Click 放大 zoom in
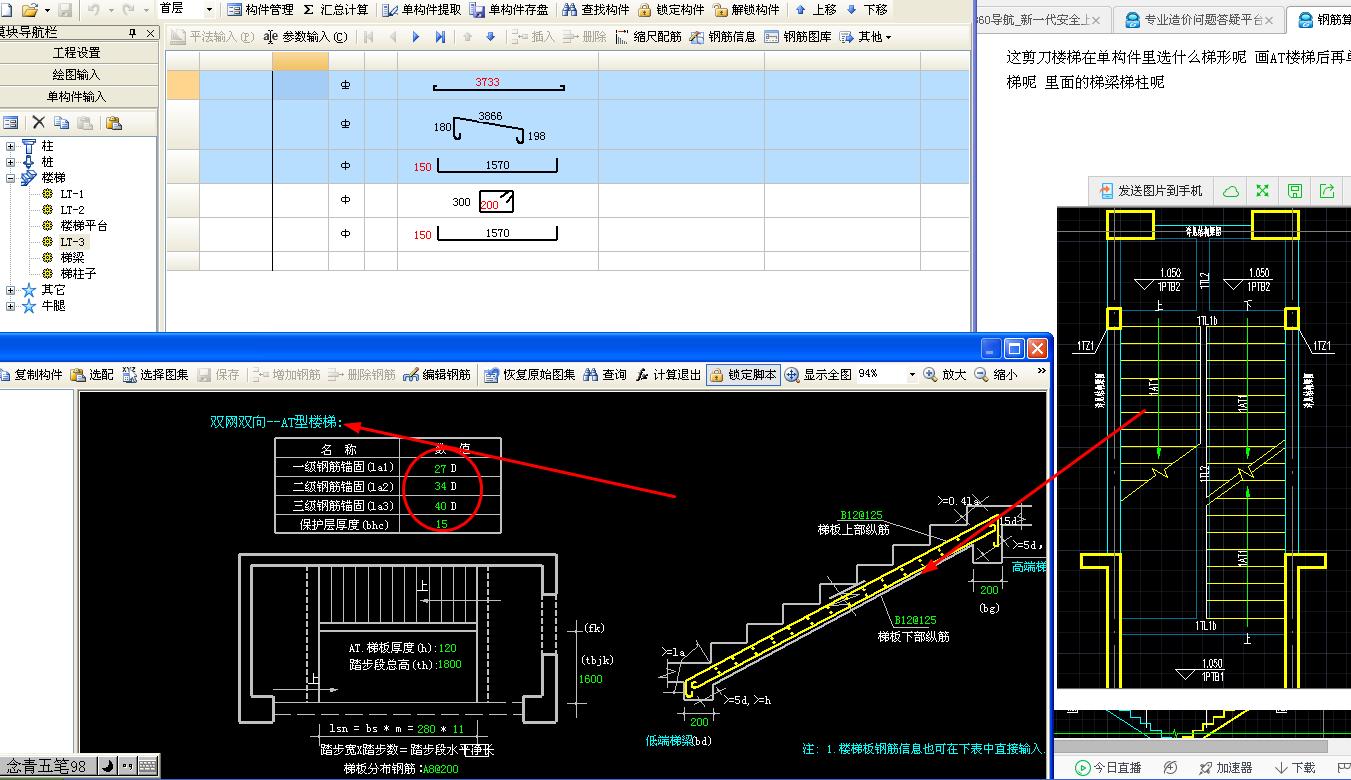1351x780 pixels. pyautogui.click(x=945, y=375)
